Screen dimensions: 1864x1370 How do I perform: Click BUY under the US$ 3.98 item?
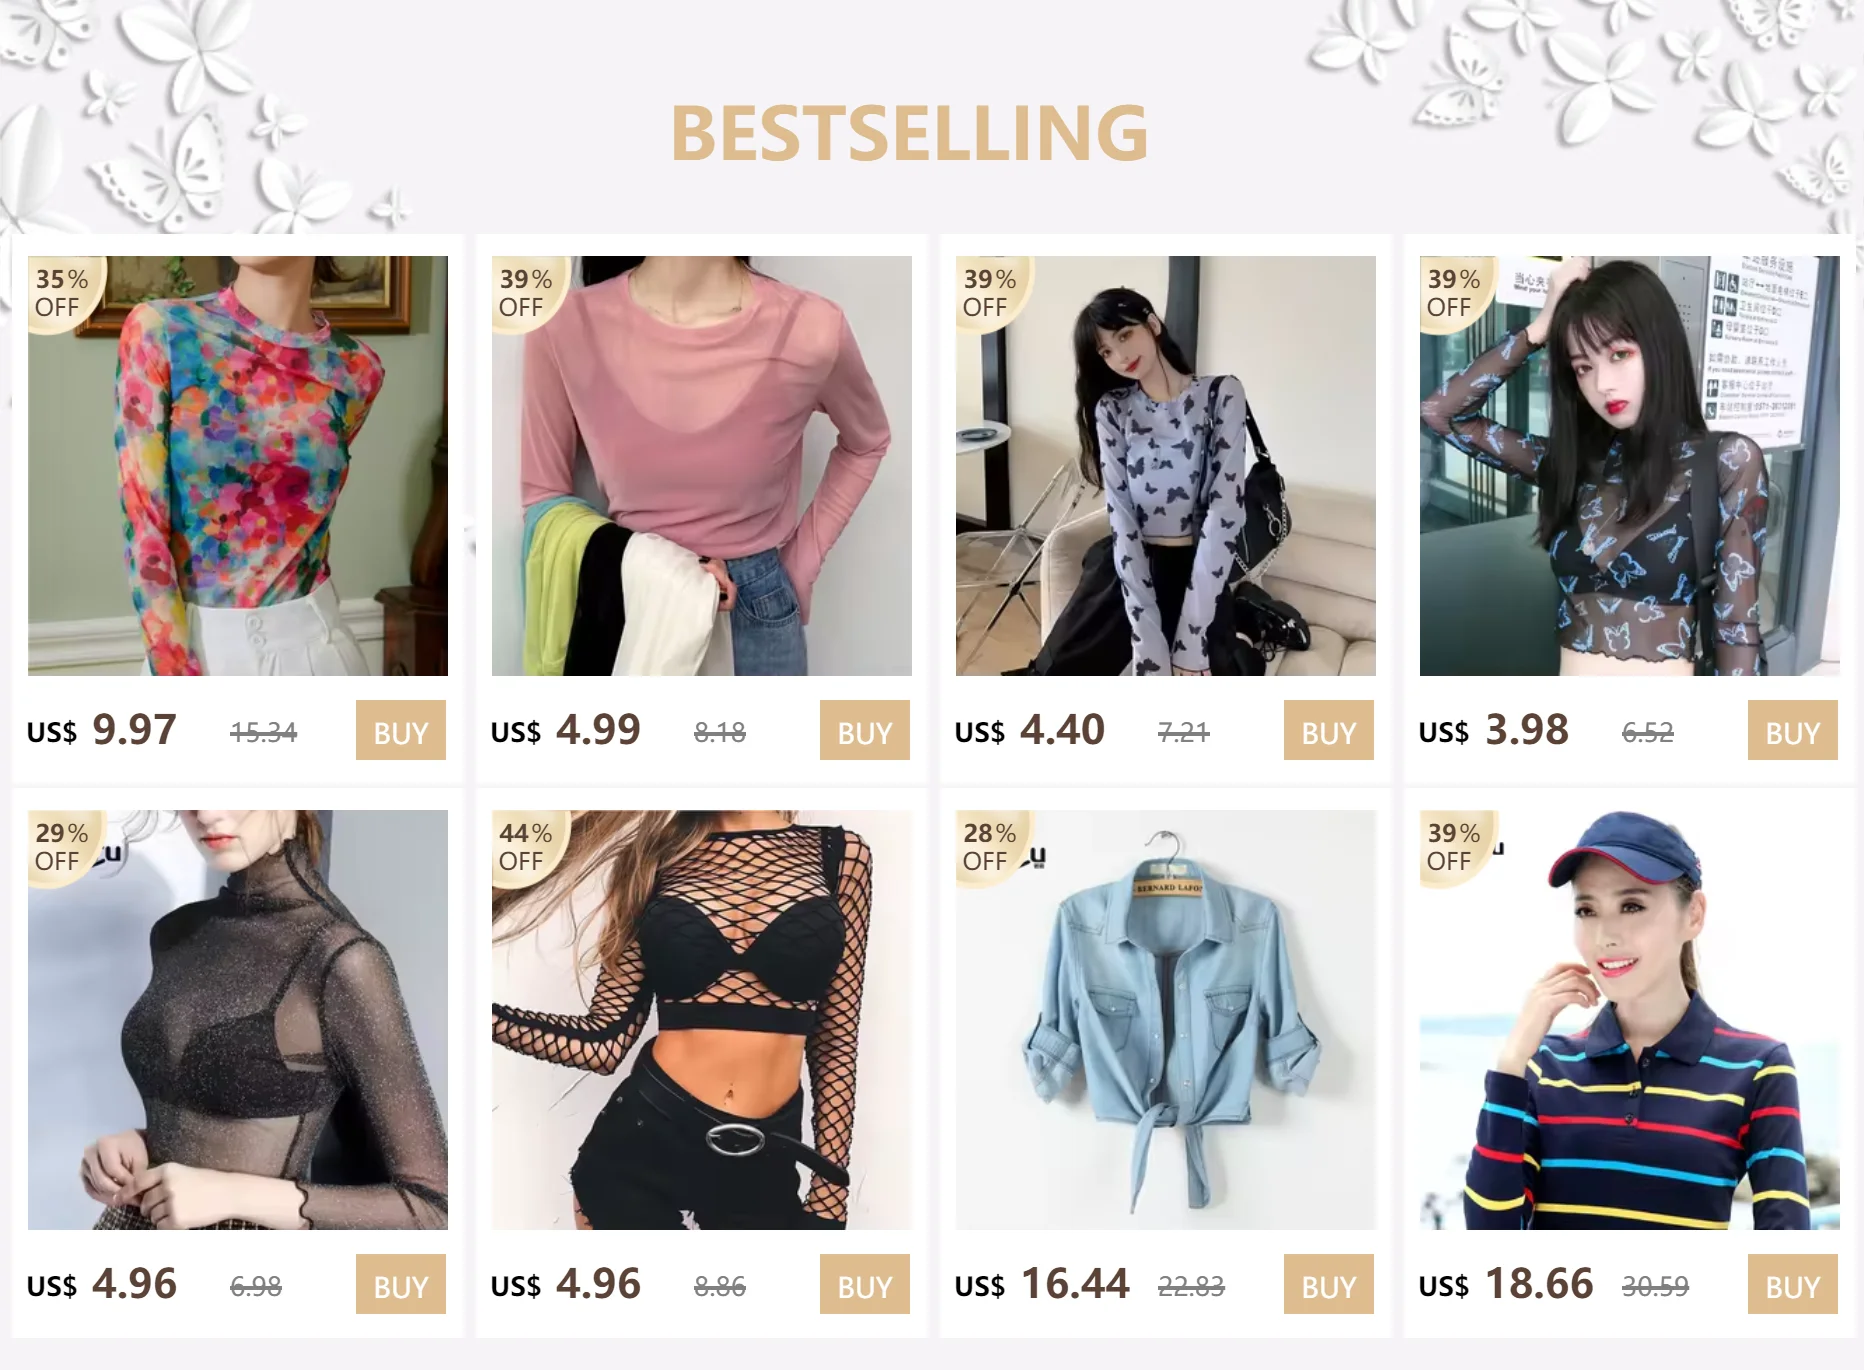(x=1793, y=730)
